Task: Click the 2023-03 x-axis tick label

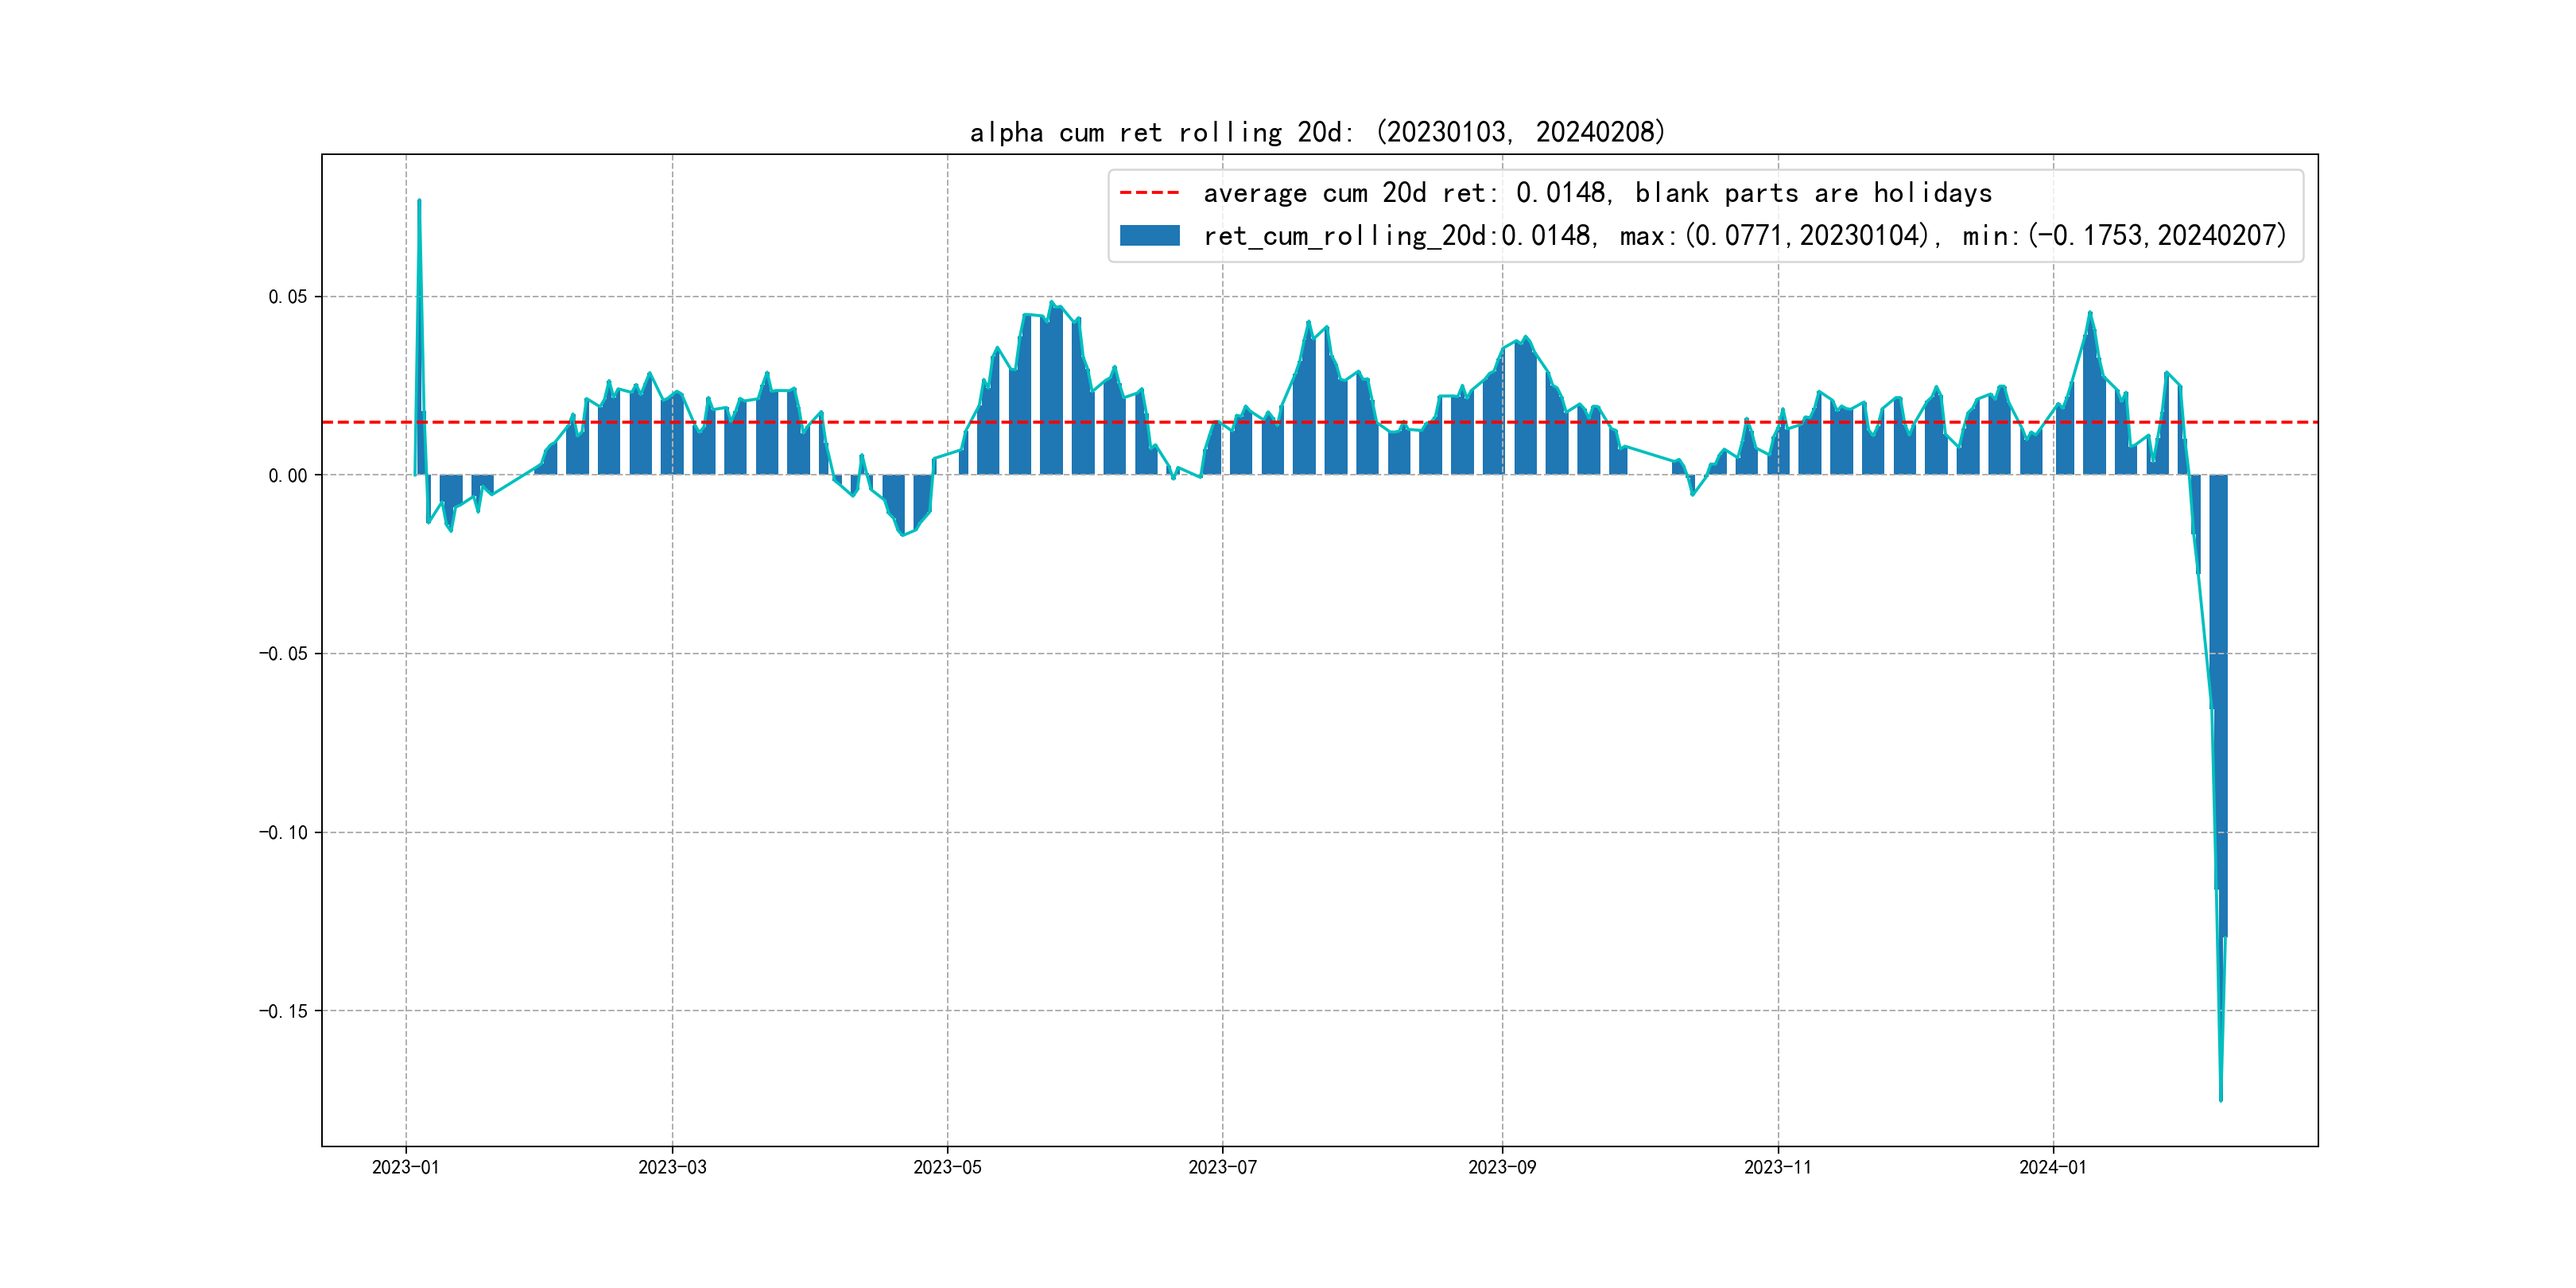Action: coord(672,1167)
